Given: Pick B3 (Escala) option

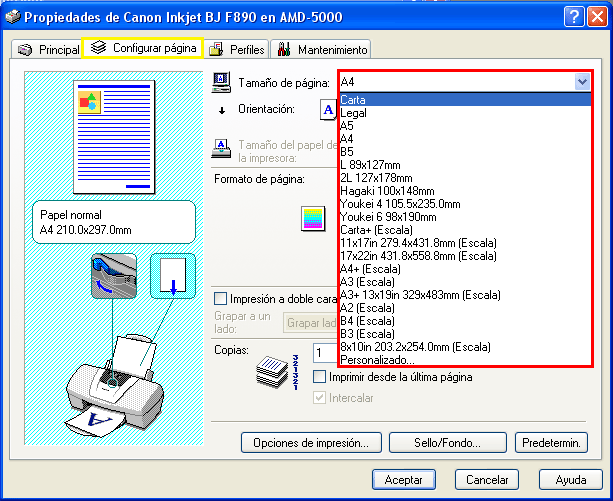Looking at the screenshot, I should coord(465,334).
